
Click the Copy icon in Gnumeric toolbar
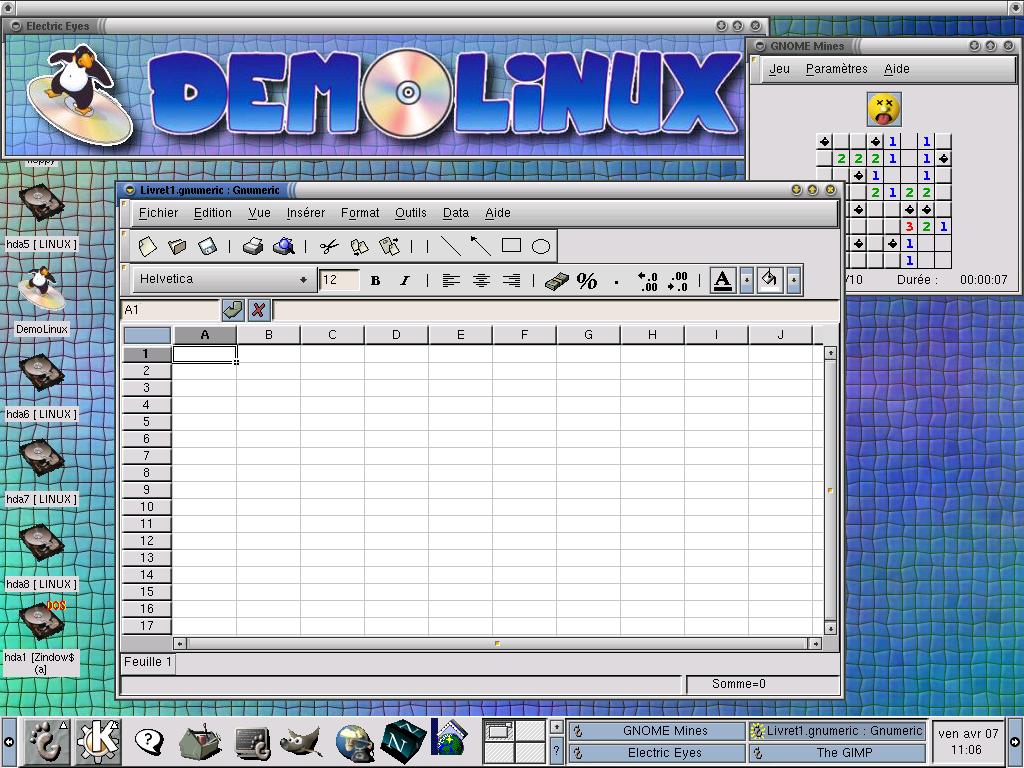359,246
